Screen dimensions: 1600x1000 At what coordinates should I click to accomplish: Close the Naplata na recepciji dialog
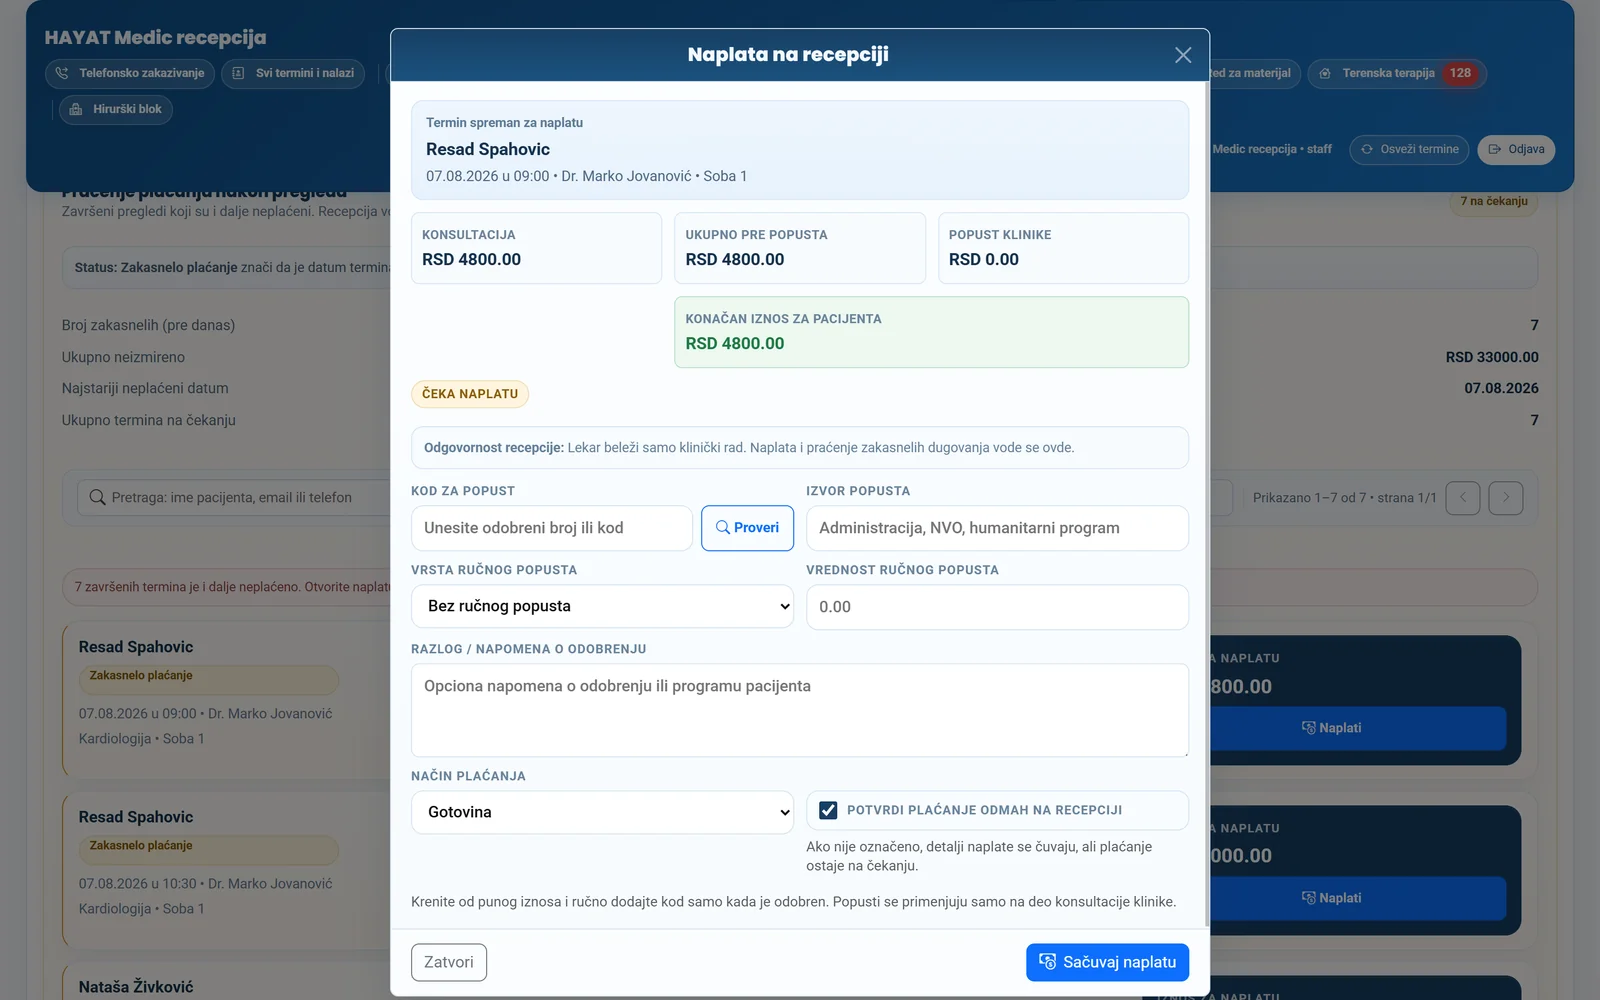(1183, 55)
